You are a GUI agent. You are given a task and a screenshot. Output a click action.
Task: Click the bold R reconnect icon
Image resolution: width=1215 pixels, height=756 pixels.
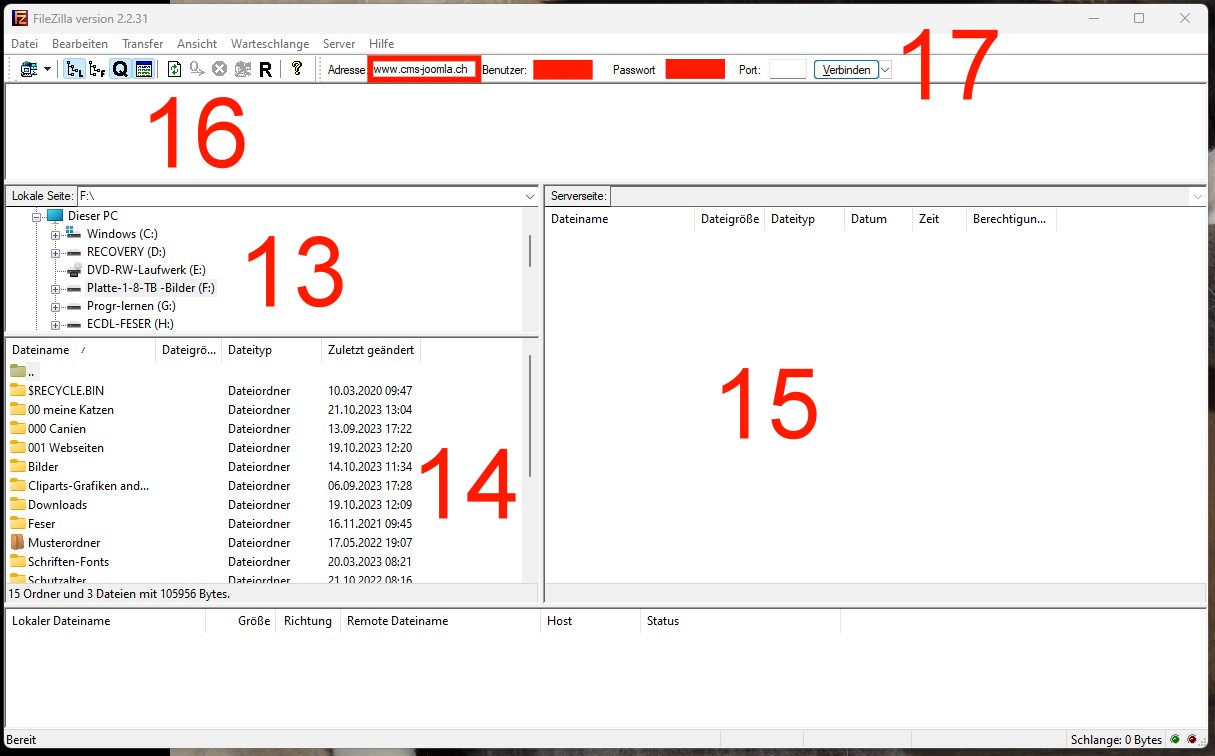(x=265, y=69)
